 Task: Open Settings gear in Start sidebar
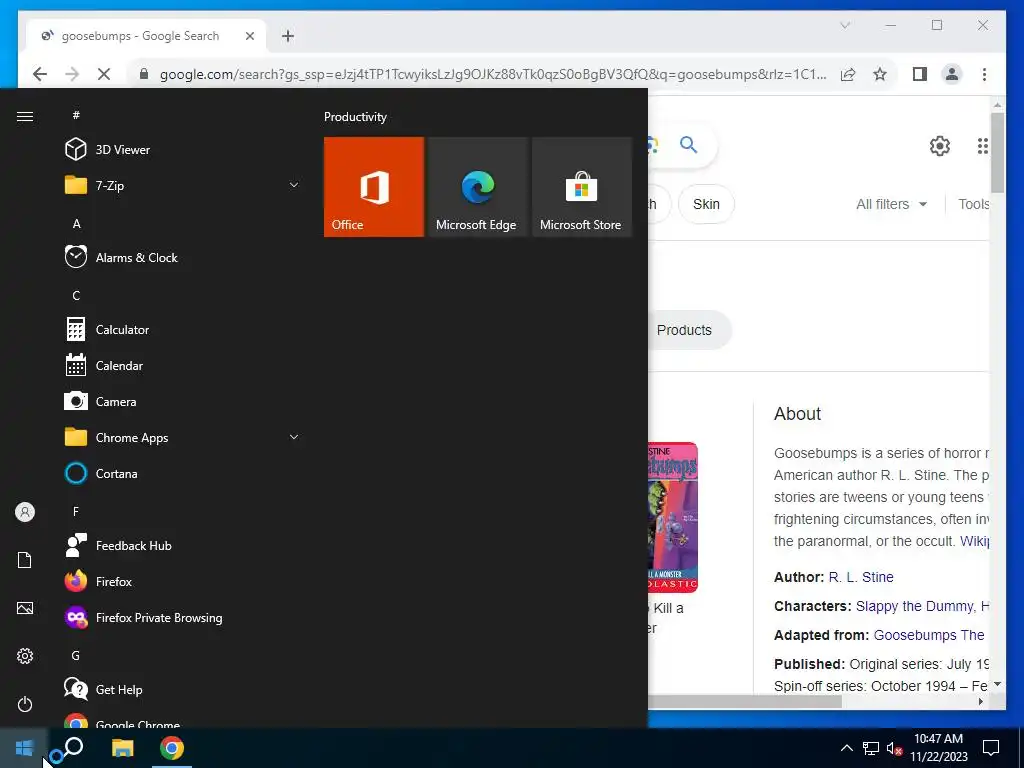(x=25, y=656)
